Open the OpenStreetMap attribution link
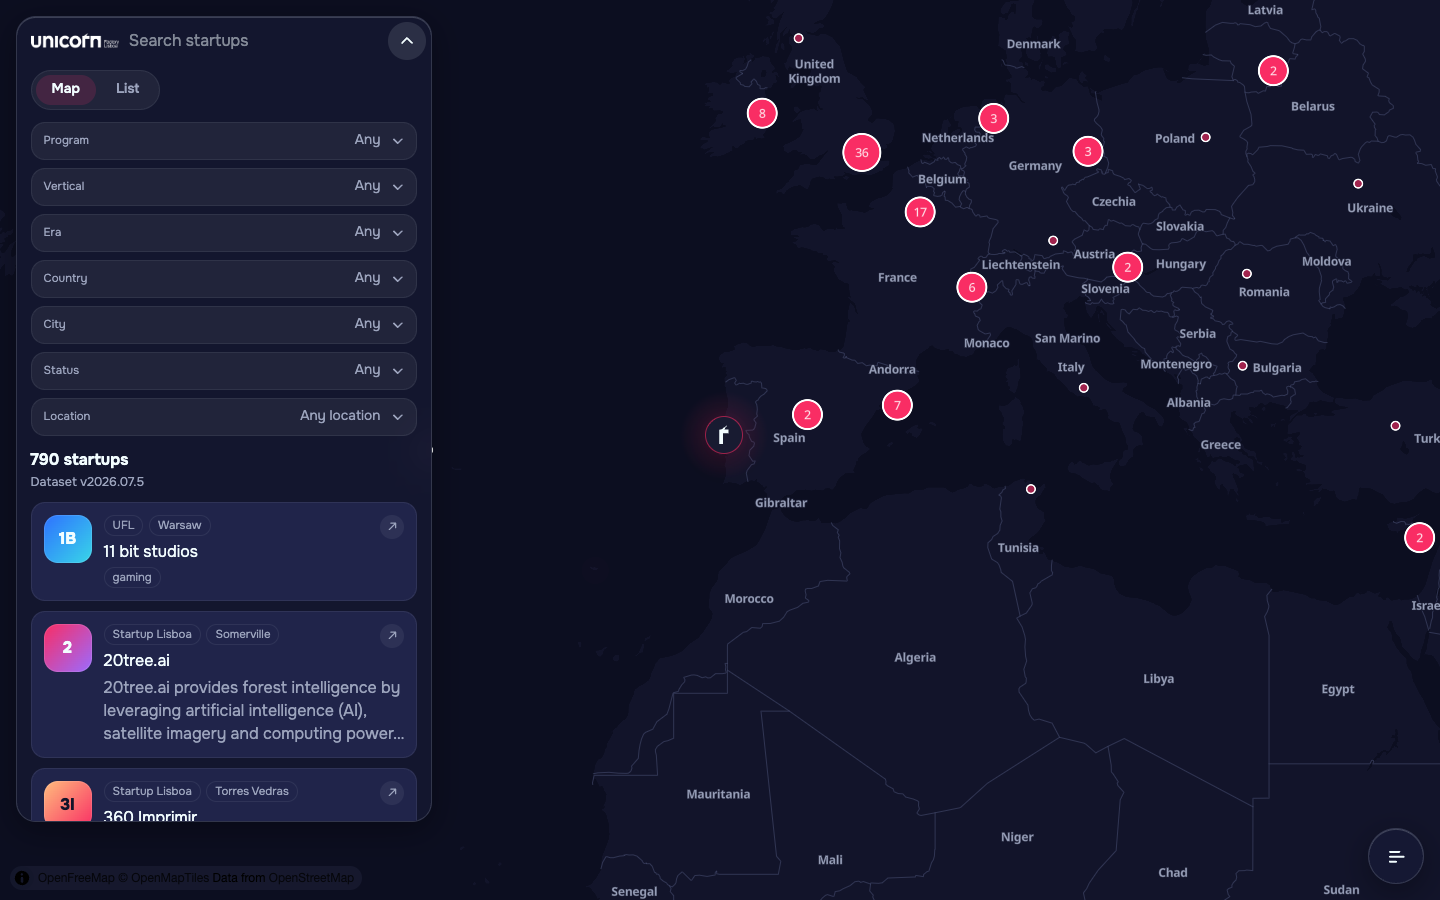The height and width of the screenshot is (900, 1440). click(311, 878)
